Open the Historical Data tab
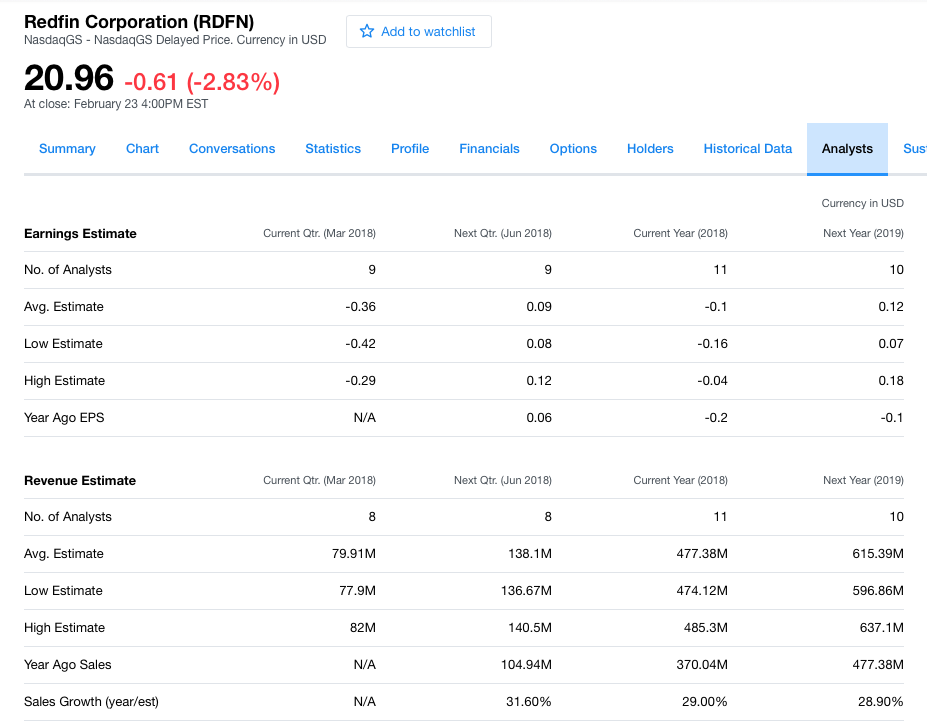This screenshot has width=927, height=724. [748, 148]
